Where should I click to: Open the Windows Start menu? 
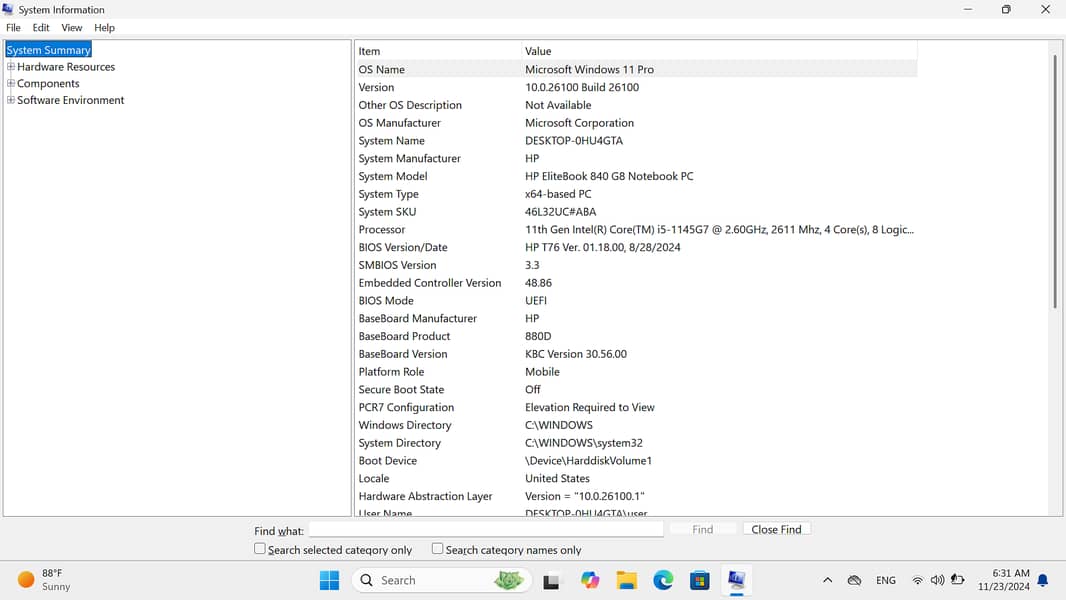point(329,580)
